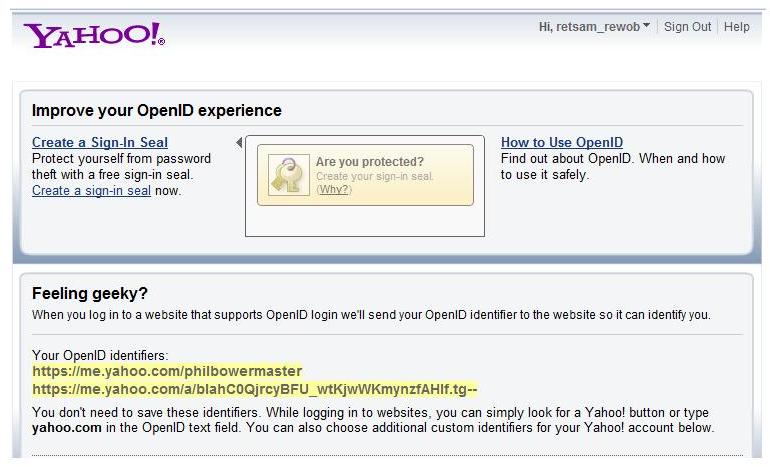Click inline 'Create a sign-in seal' now link
The height and width of the screenshot is (467, 770).
point(91,190)
